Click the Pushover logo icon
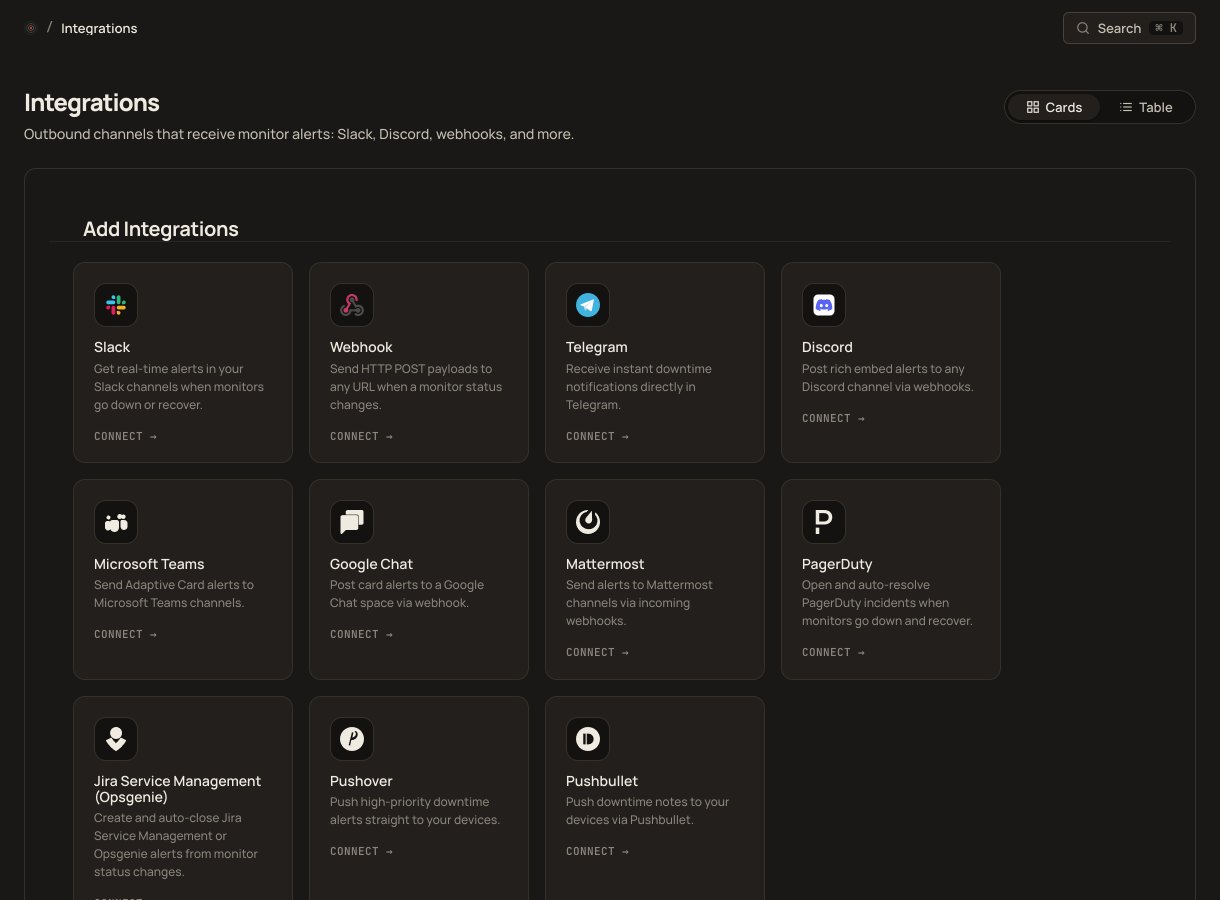This screenshot has height=900, width=1220. [x=352, y=739]
